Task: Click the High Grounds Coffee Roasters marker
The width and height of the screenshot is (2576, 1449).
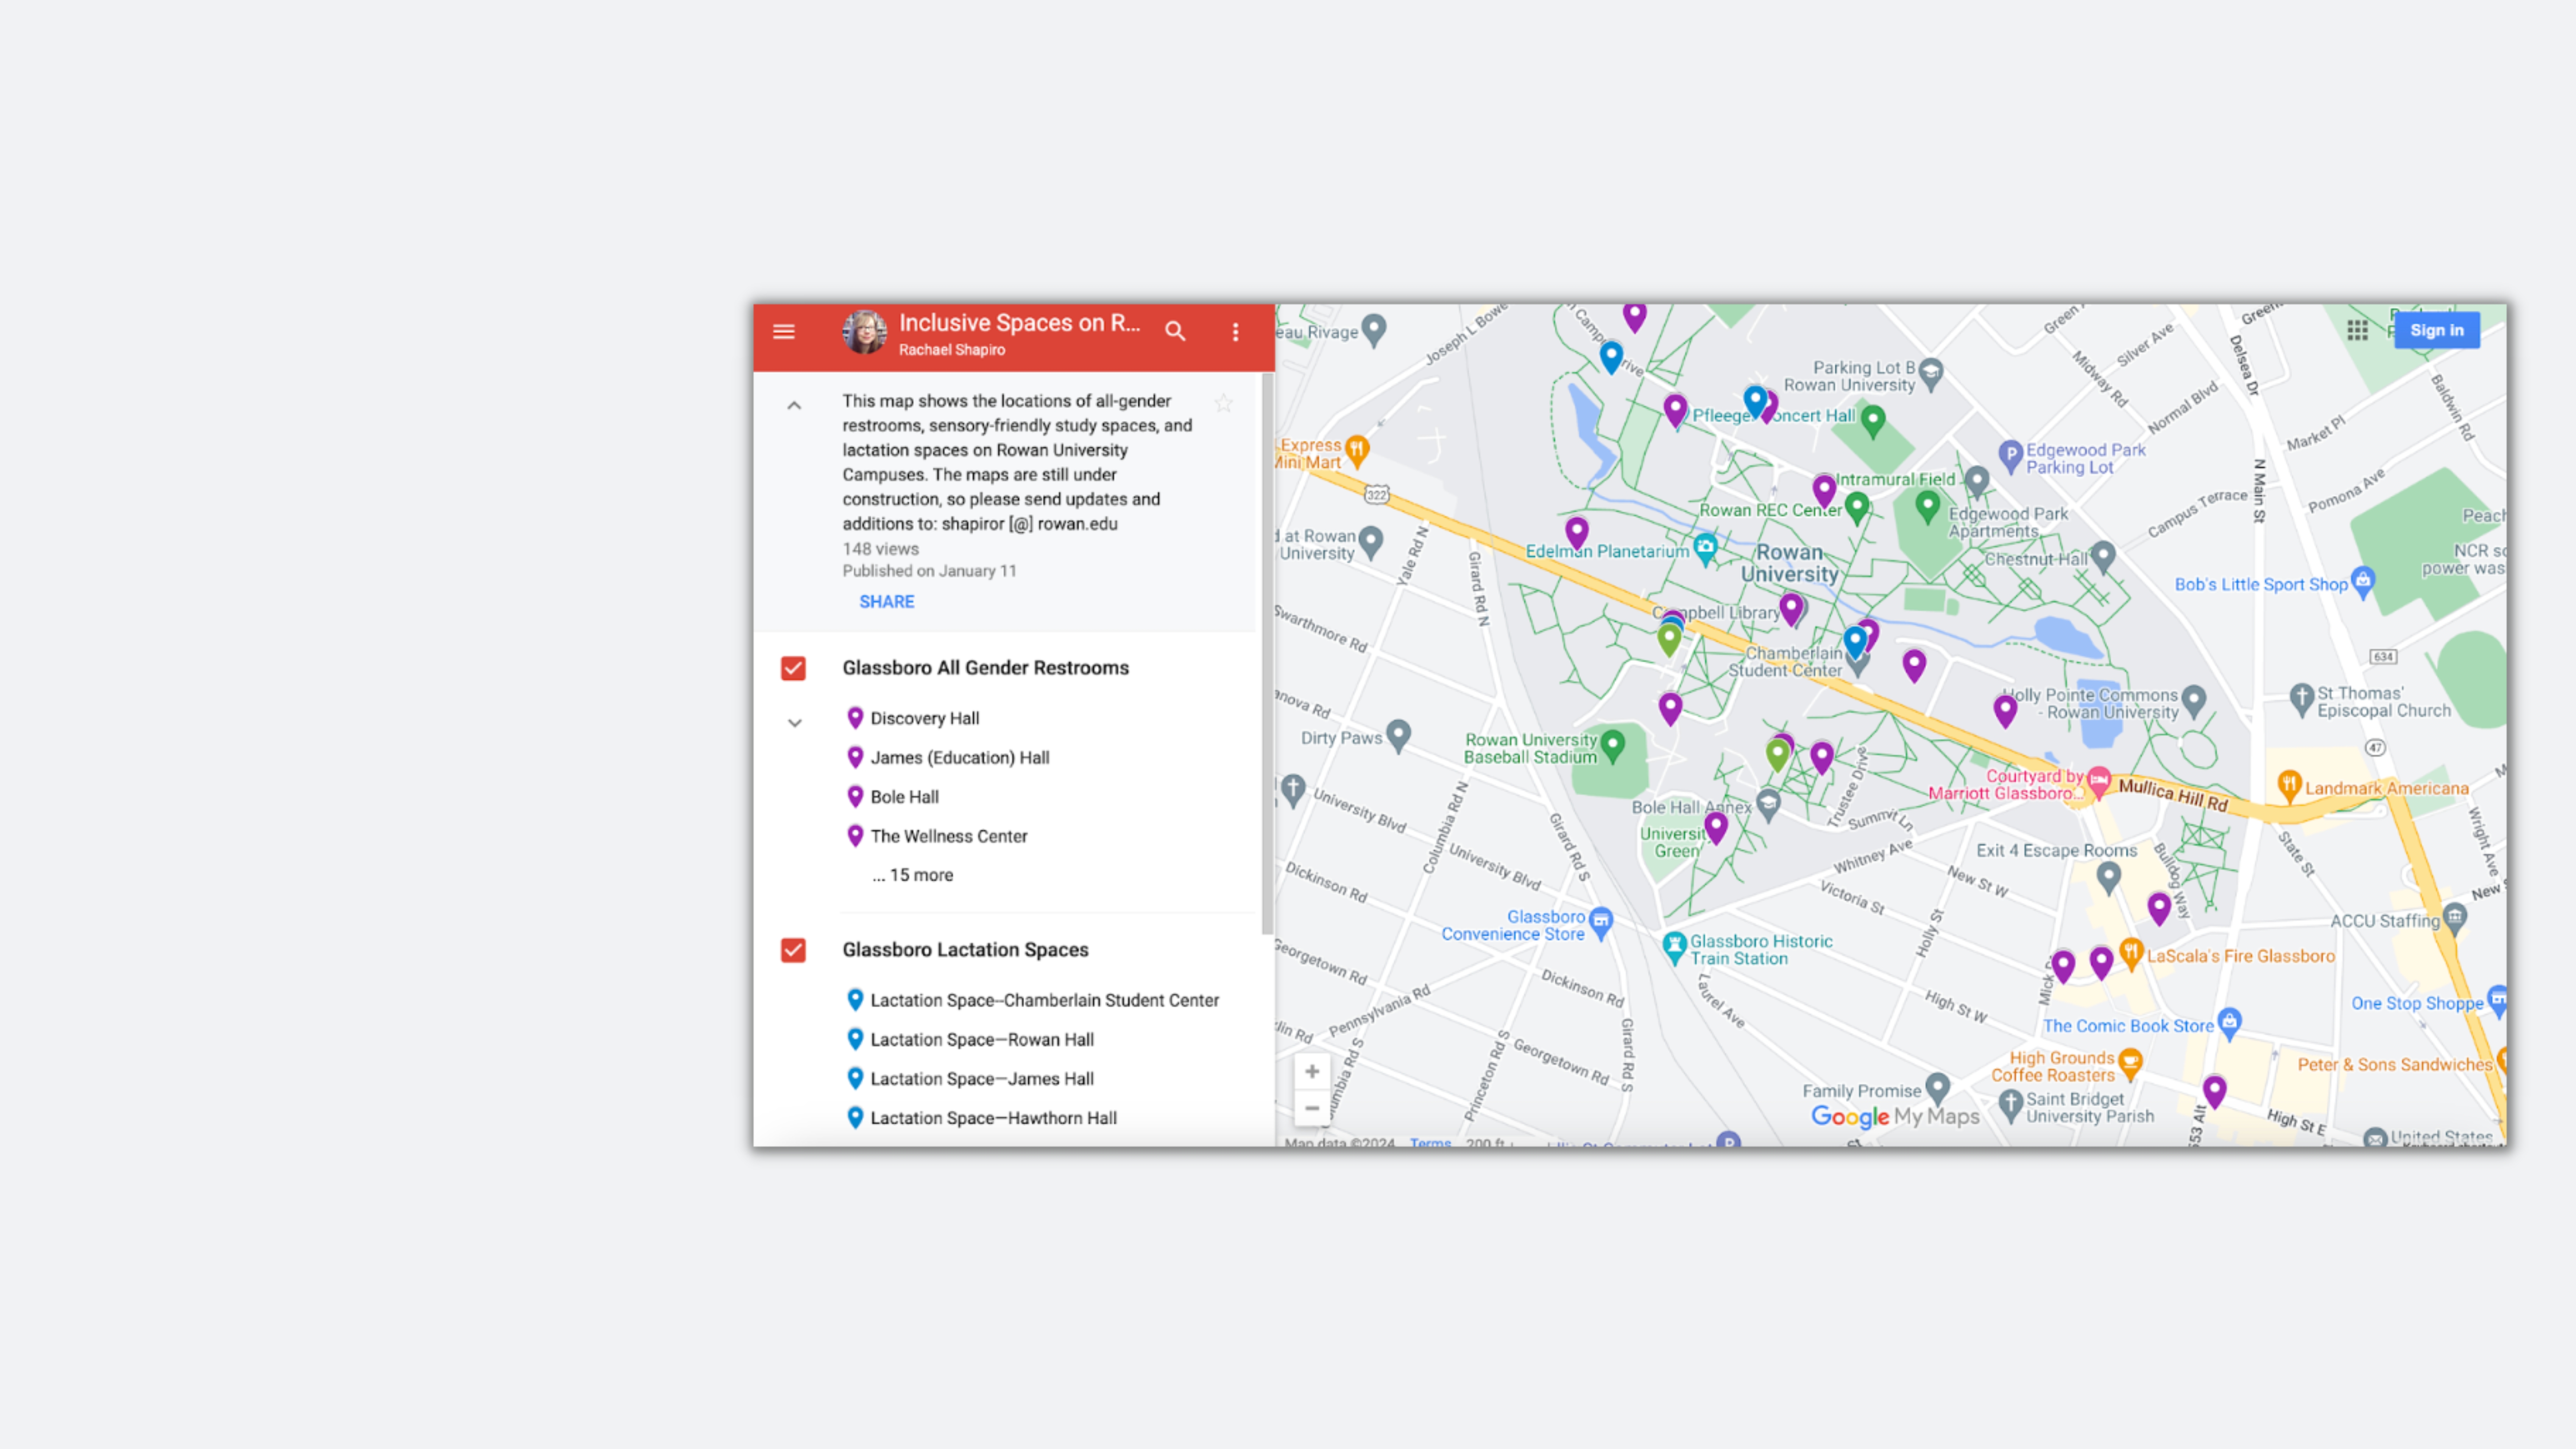Action: click(2130, 1064)
